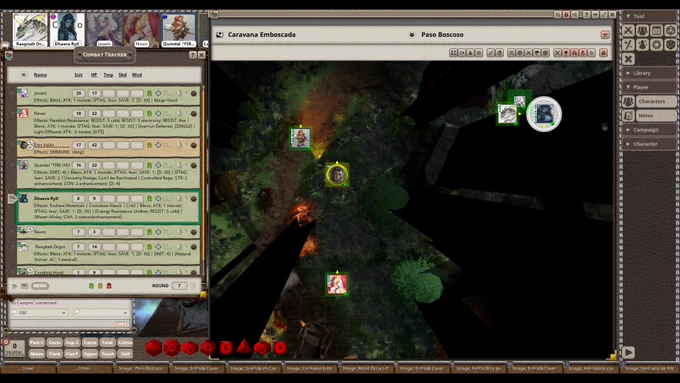This screenshot has width=680, height=383.
Task: Toggle Jewels friend-or-foe faction indicator
Action: [149, 93]
